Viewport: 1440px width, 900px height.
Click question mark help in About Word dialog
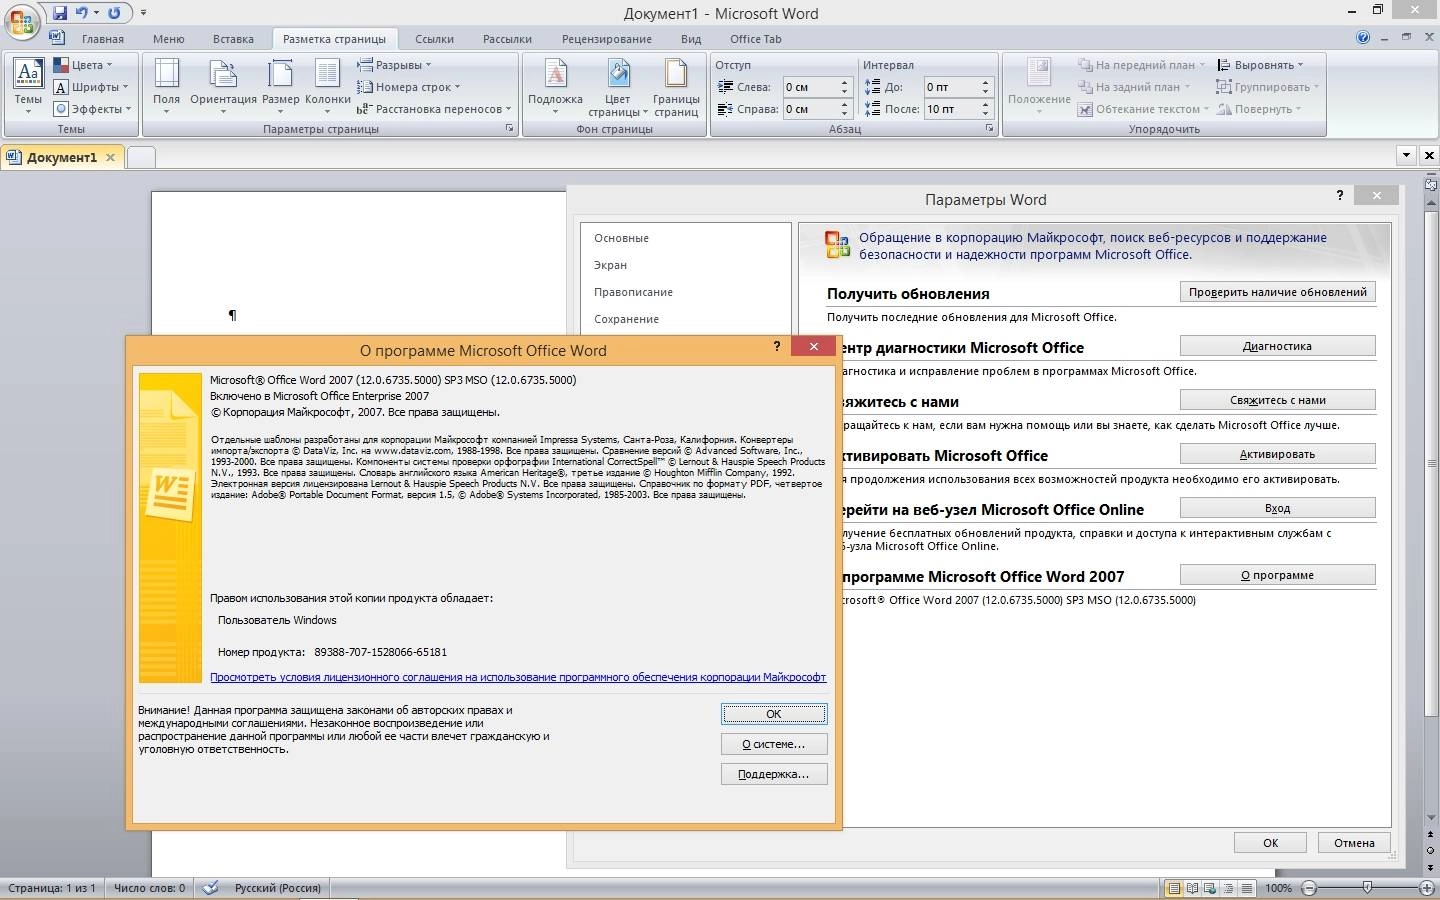(x=777, y=346)
